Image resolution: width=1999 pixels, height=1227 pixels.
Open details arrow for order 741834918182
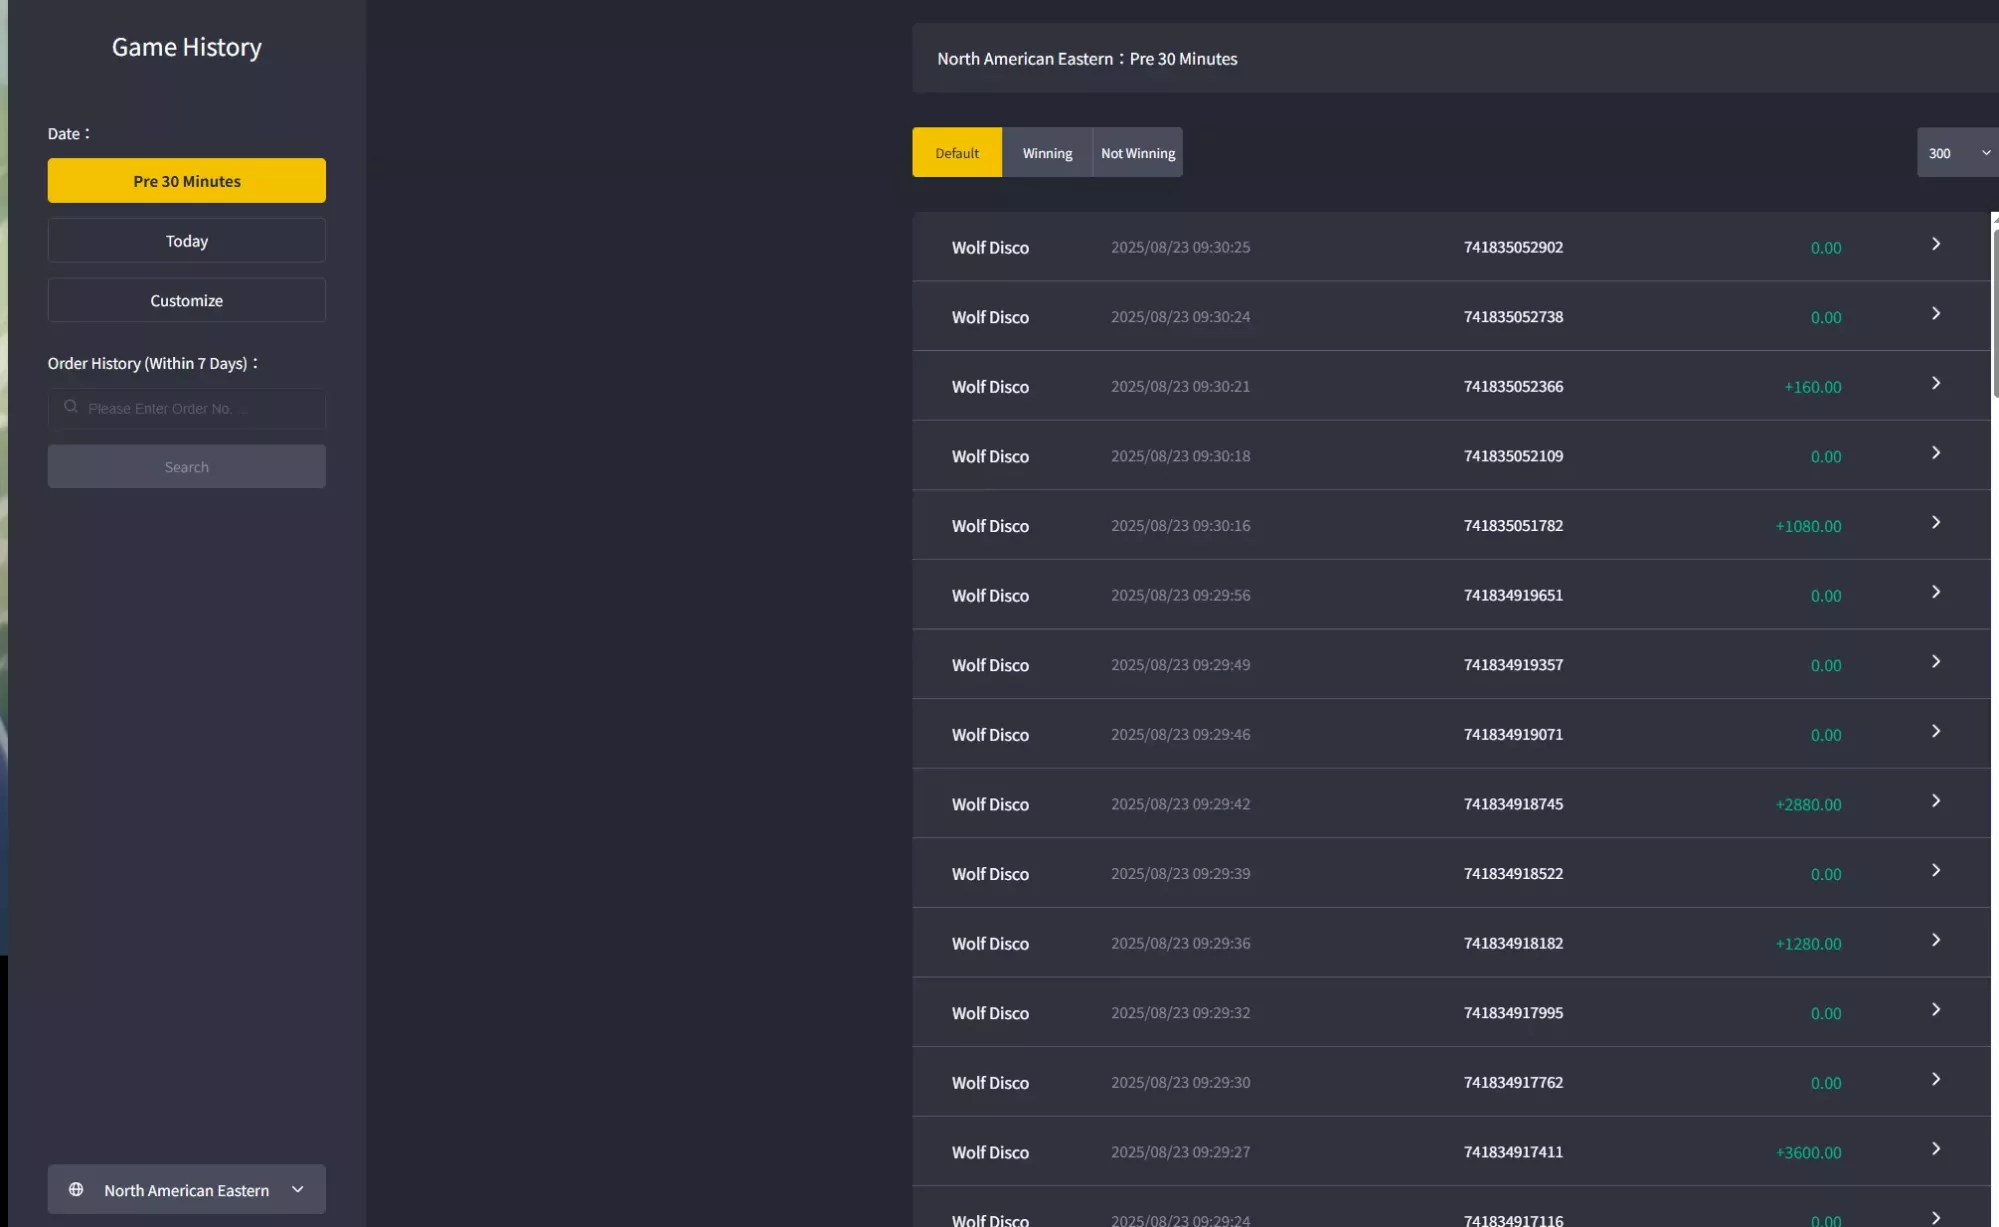click(x=1936, y=940)
